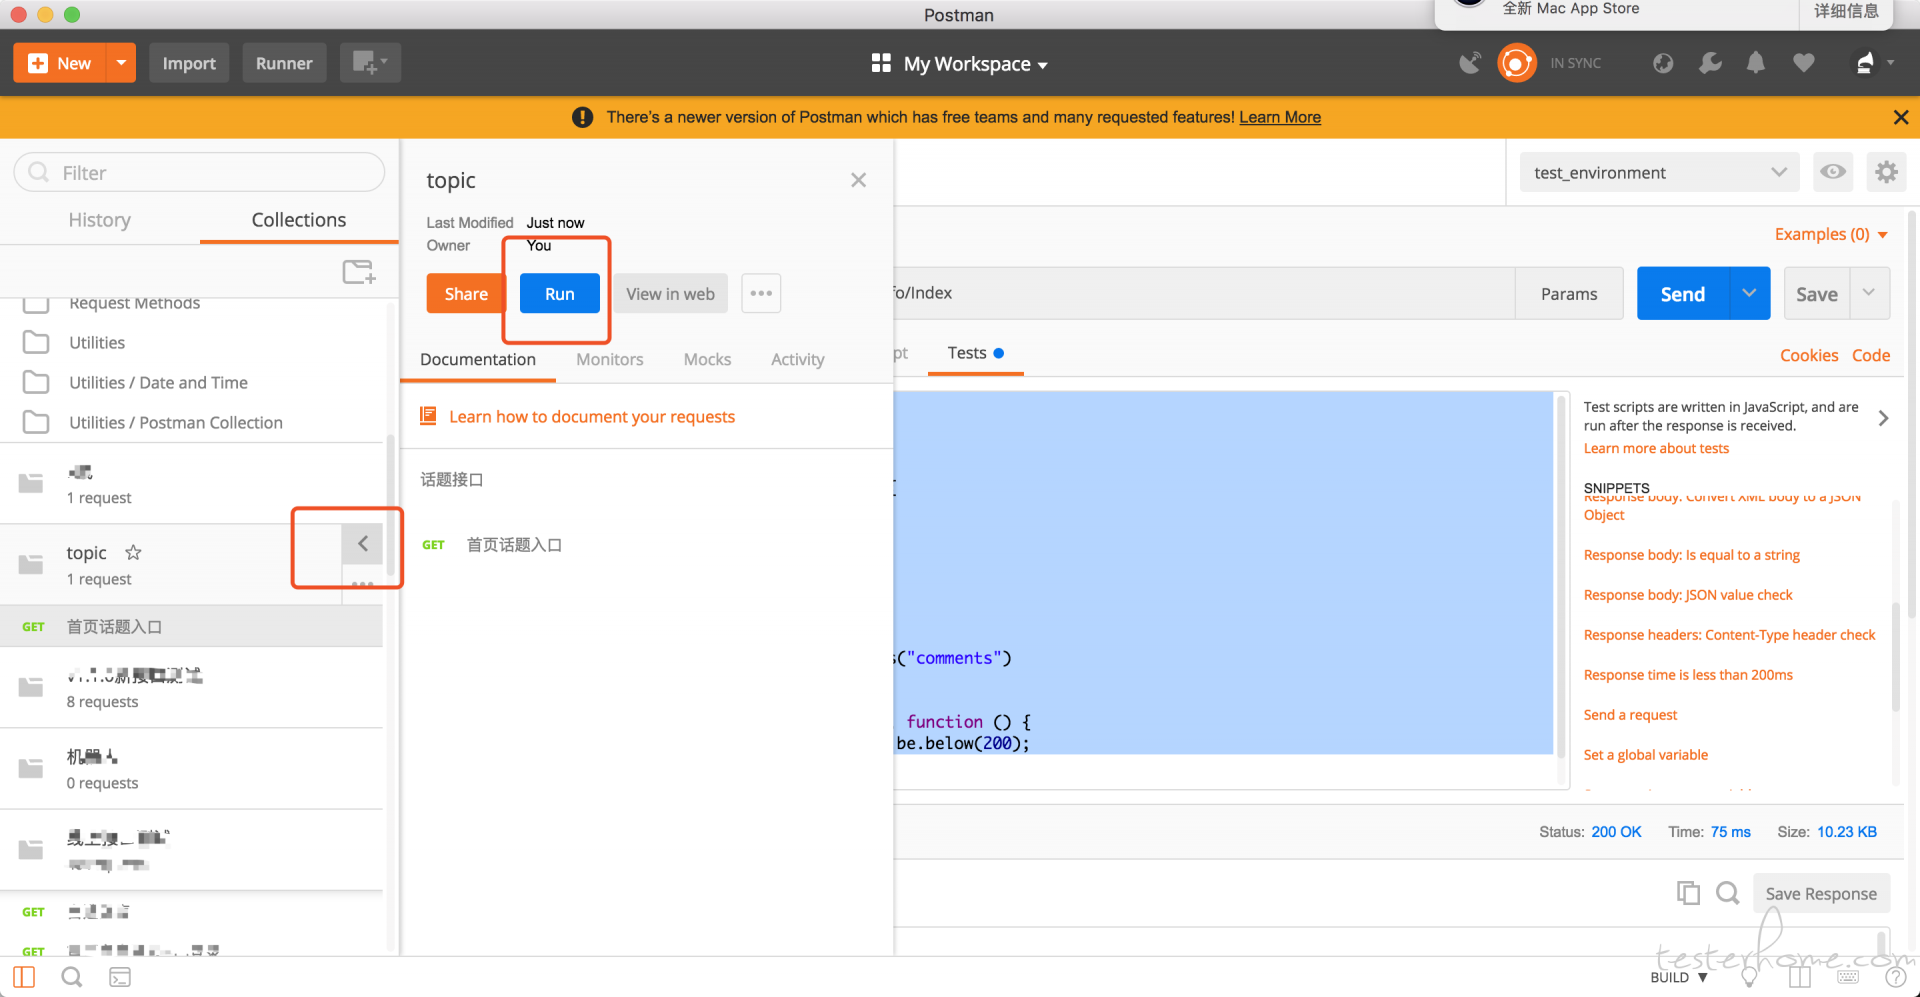Select the Activity tab
Viewport: 1920px width, 997px height.
click(x=797, y=360)
